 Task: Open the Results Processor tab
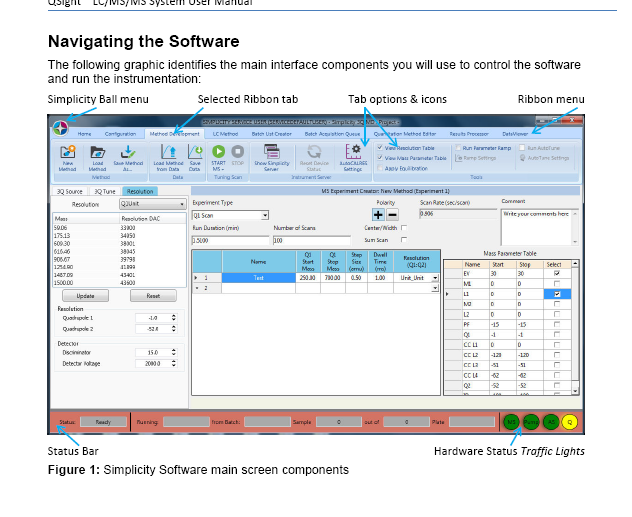point(469,134)
